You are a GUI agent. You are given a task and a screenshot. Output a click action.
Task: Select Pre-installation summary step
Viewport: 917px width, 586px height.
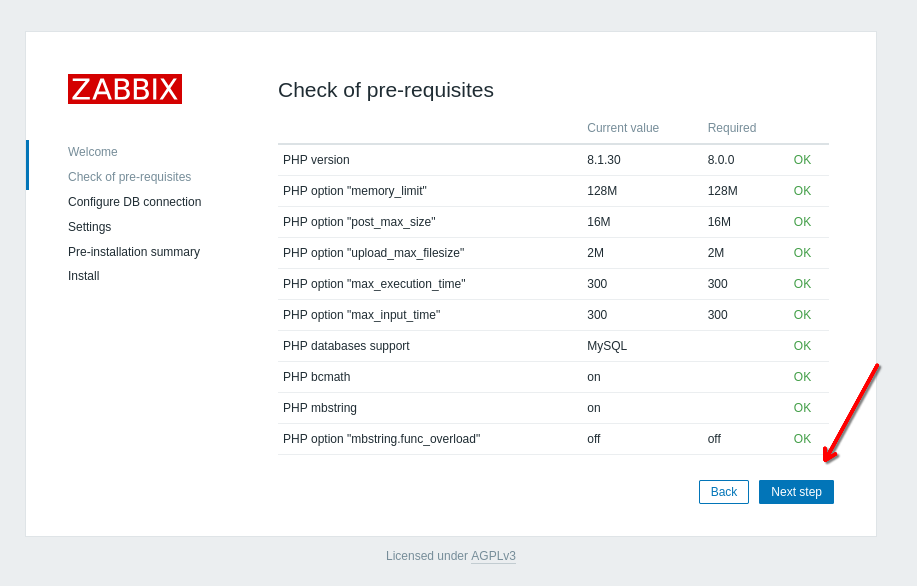pos(134,252)
